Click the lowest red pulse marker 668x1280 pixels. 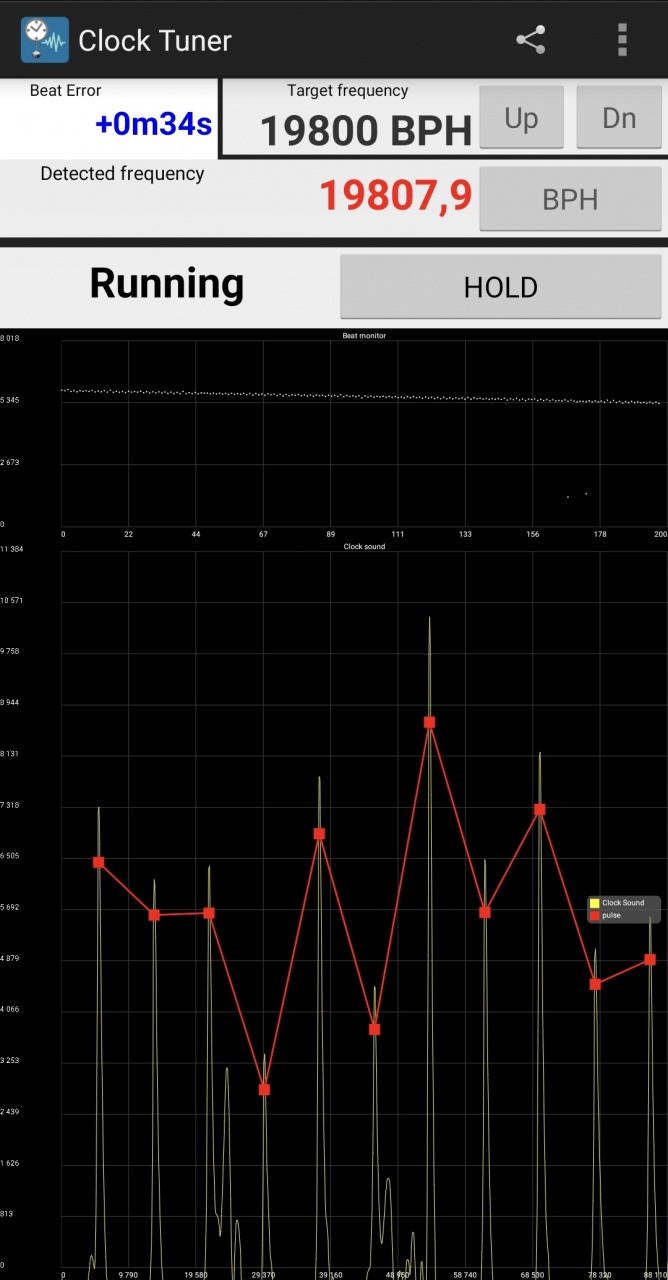click(x=264, y=1089)
